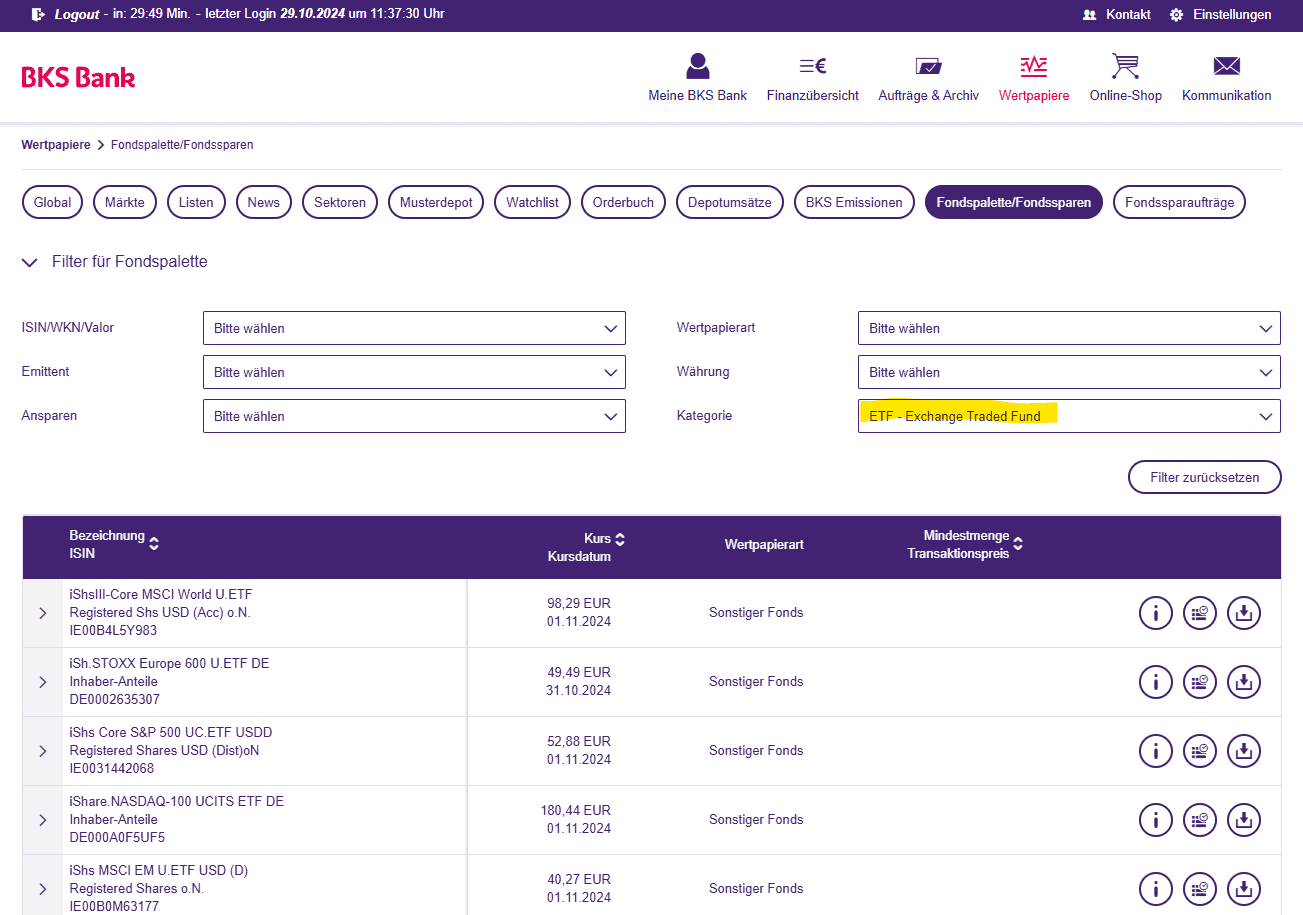Open the Ansparen dropdown
The image size is (1303, 915).
[x=414, y=416]
